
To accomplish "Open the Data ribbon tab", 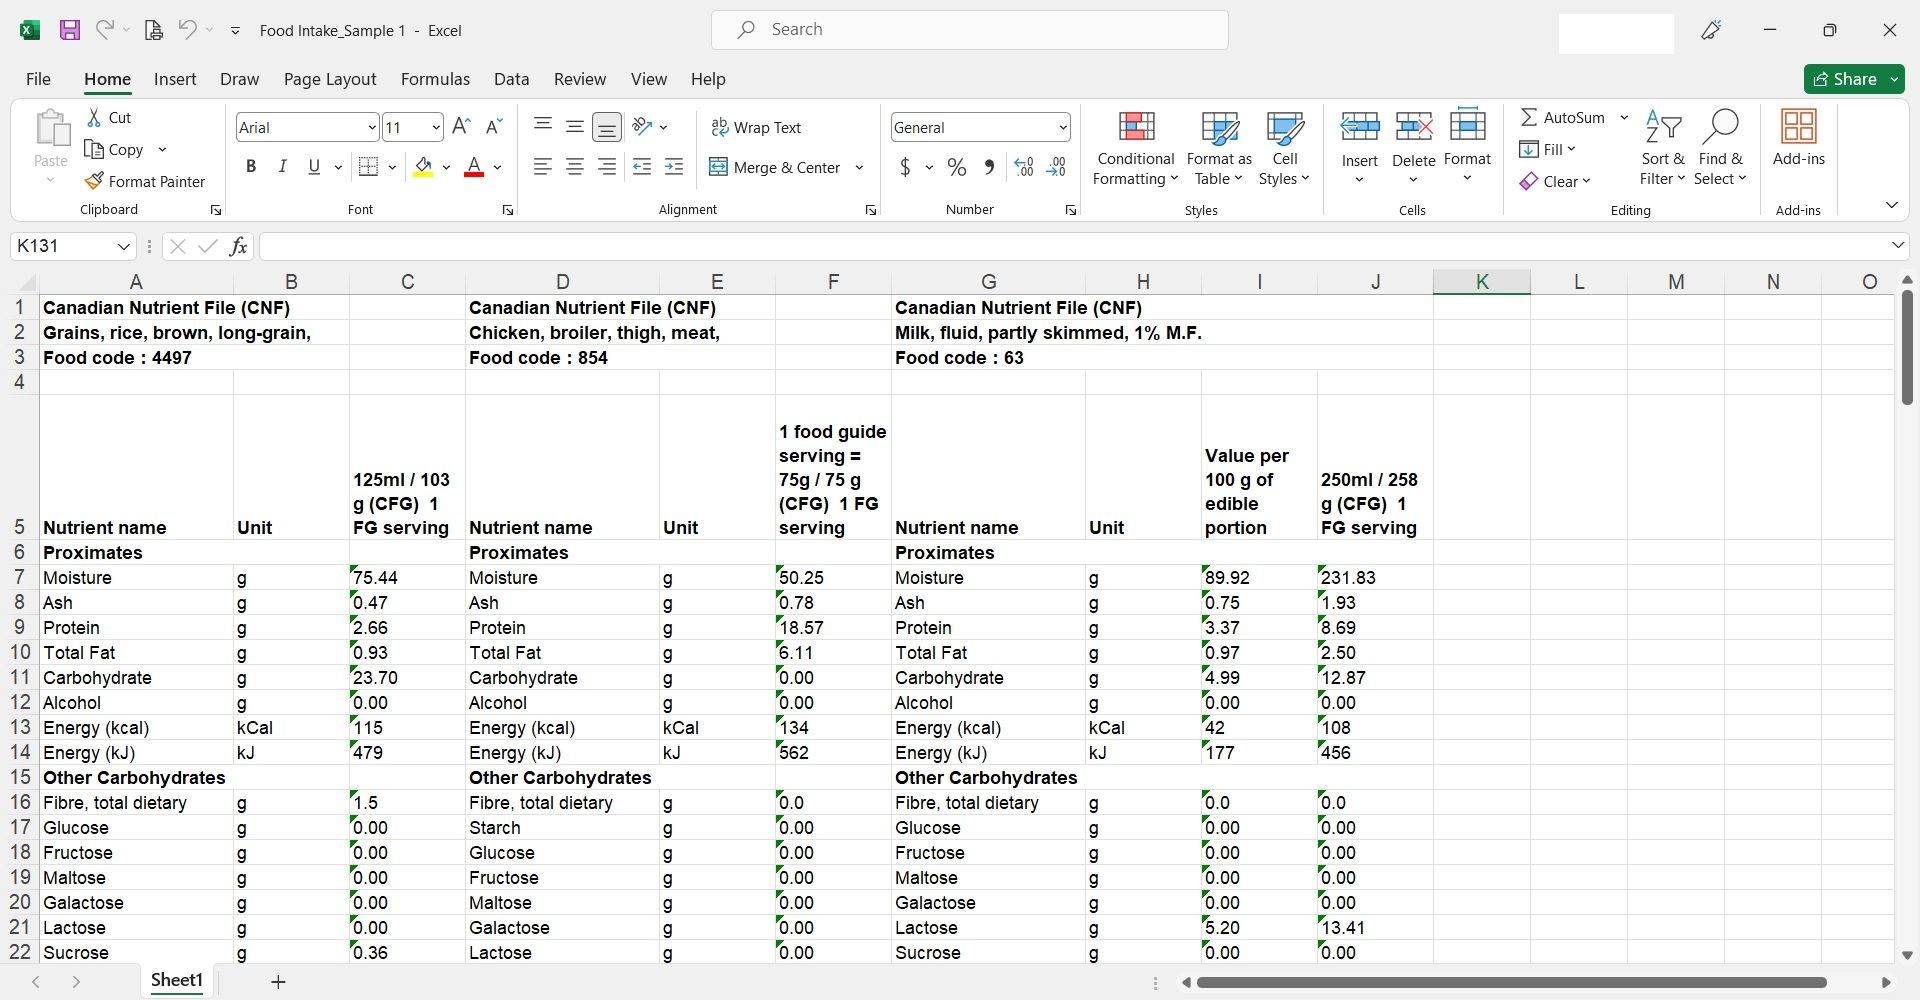I will pyautogui.click(x=511, y=79).
